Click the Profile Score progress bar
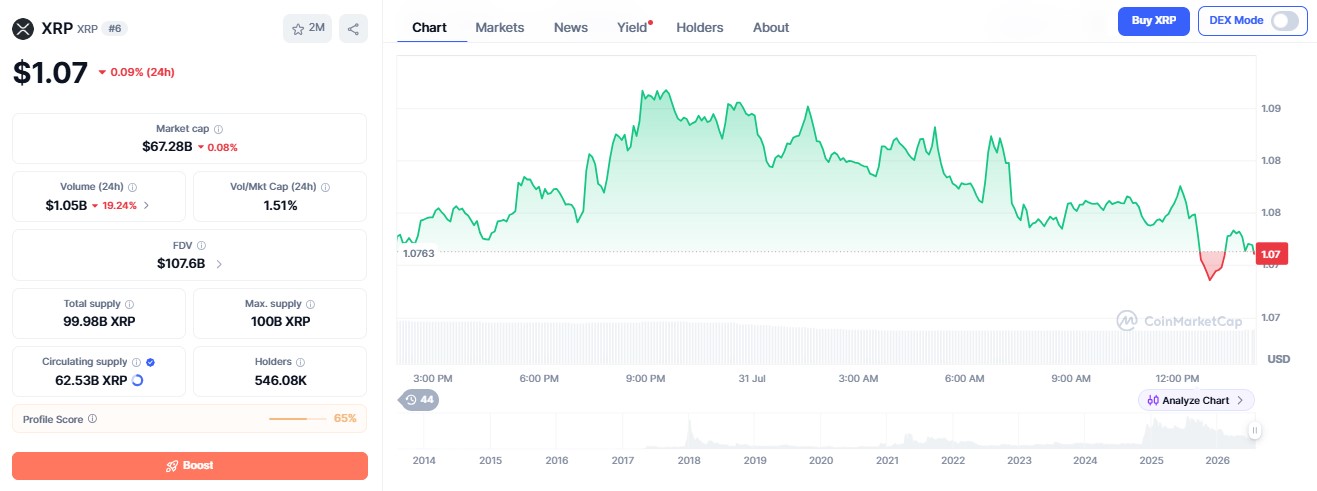The height and width of the screenshot is (491, 1317). click(298, 419)
